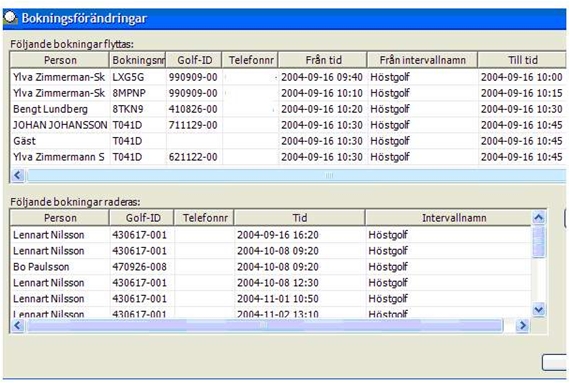Image resolution: width=570 pixels, height=383 pixels.
Task: Click the to-time cell 2004-09-16 10:00
Action: click(x=522, y=77)
